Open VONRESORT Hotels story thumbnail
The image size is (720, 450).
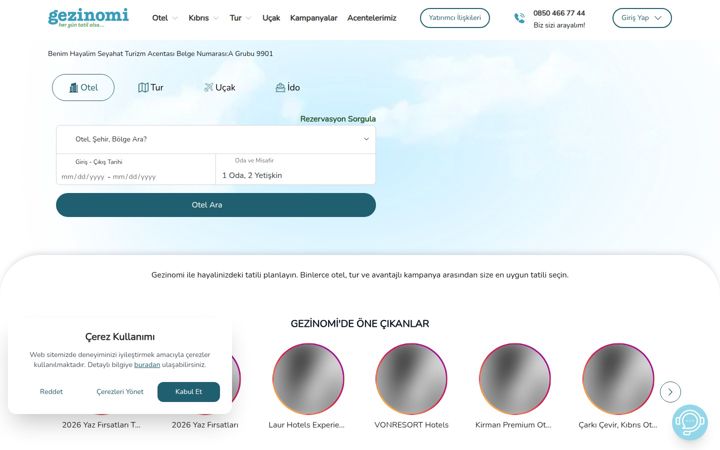click(411, 379)
